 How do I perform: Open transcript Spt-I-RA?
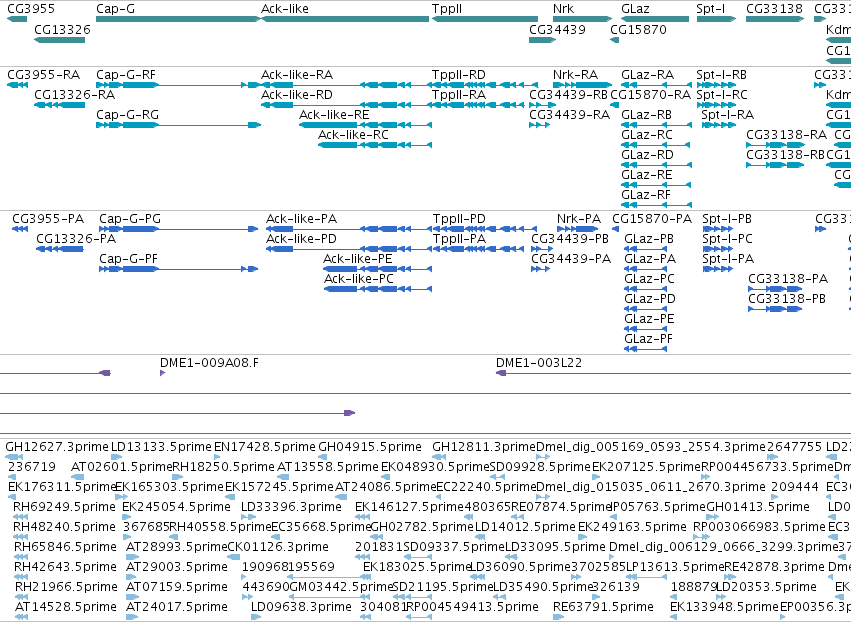click(719, 125)
